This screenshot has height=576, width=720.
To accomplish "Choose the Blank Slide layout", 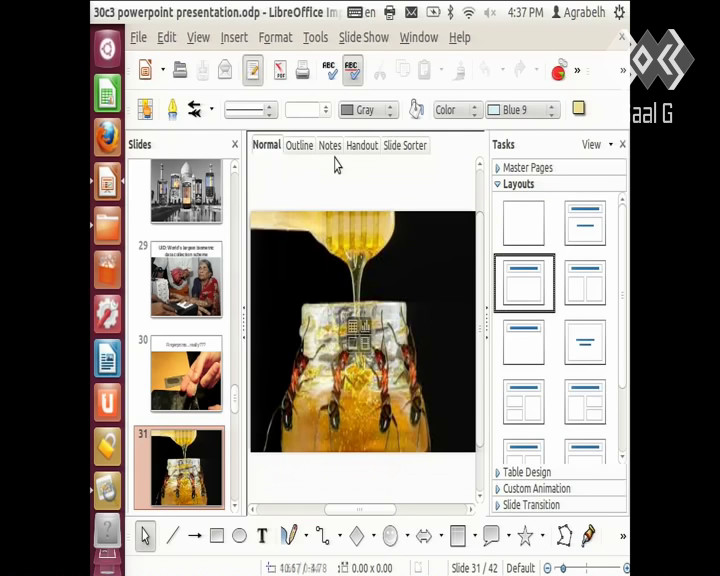I will pos(523,223).
